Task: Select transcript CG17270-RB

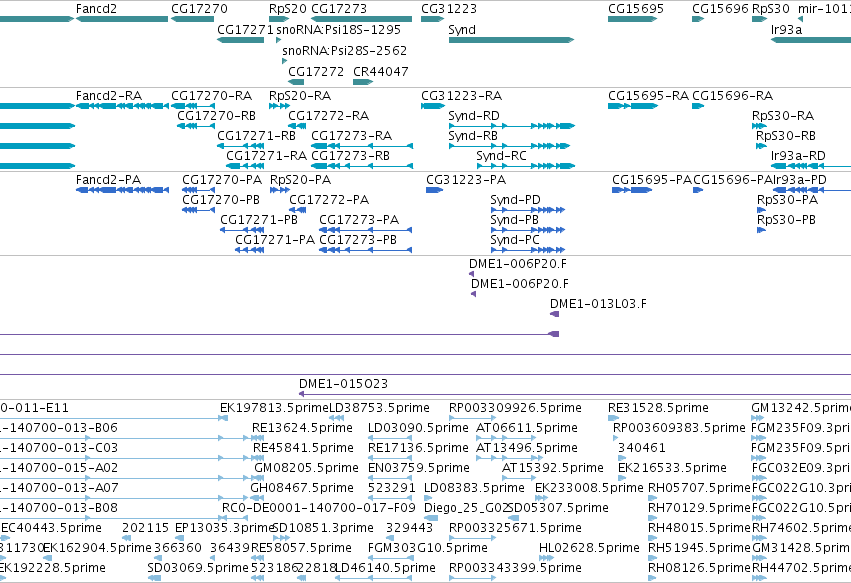Action: [x=196, y=126]
